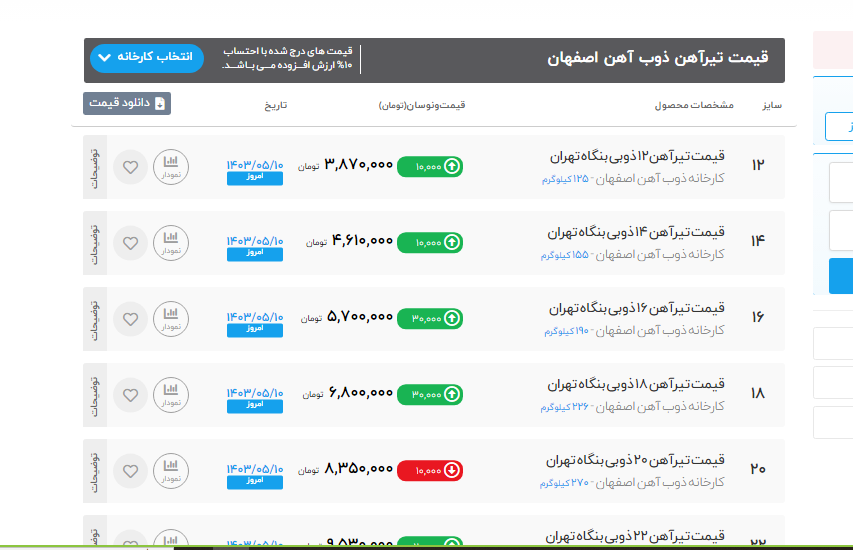
Task: Open توضیحات side tab for size 20
Action: click(95, 470)
